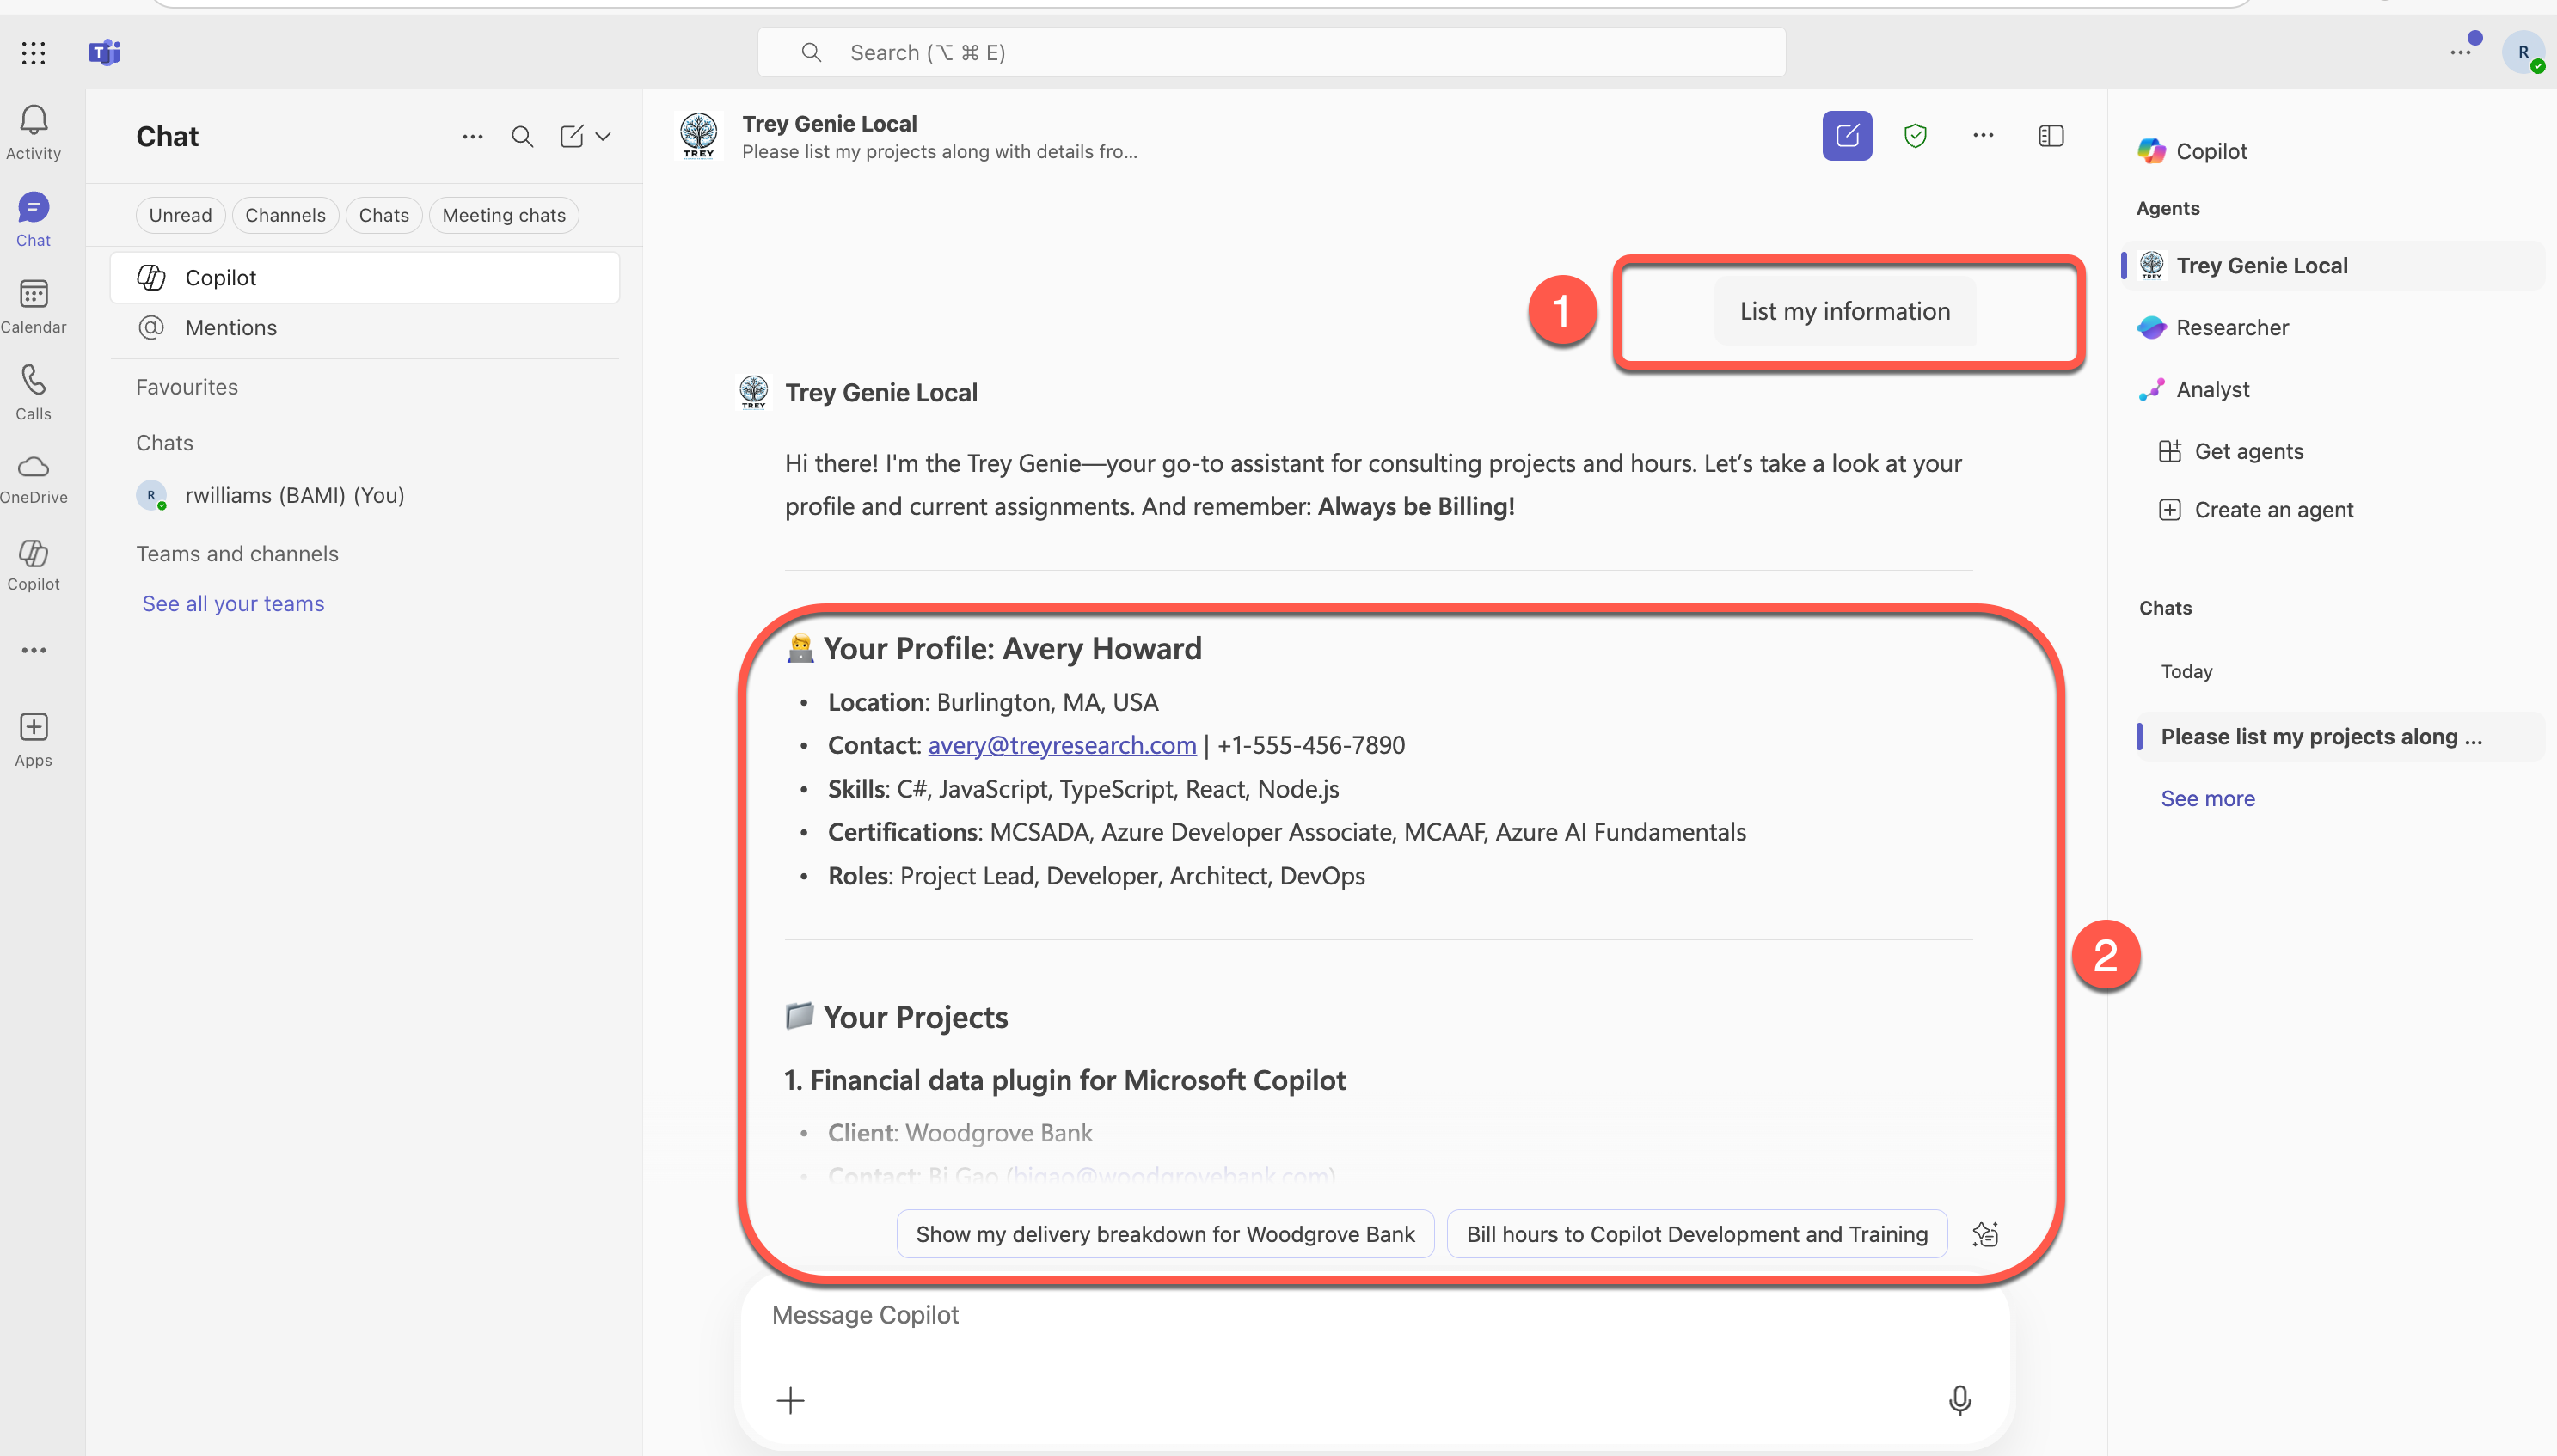Click the microphone icon in message box
The width and height of the screenshot is (2557, 1456).
click(1959, 1400)
